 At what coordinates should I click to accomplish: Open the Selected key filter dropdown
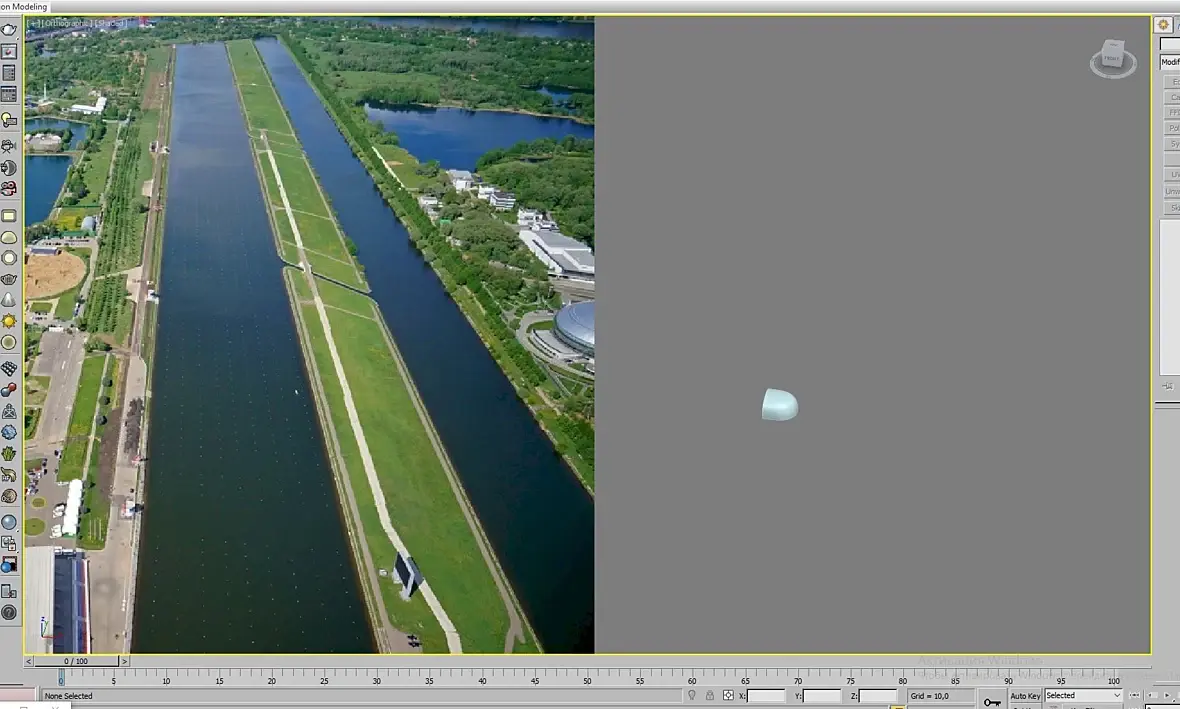1083,695
